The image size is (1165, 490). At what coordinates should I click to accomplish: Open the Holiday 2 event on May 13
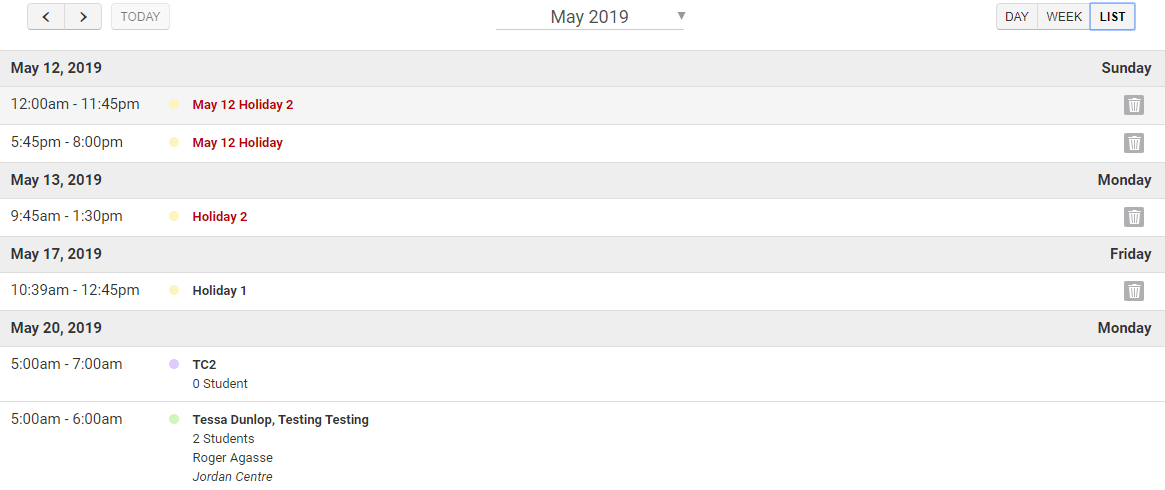tap(220, 217)
